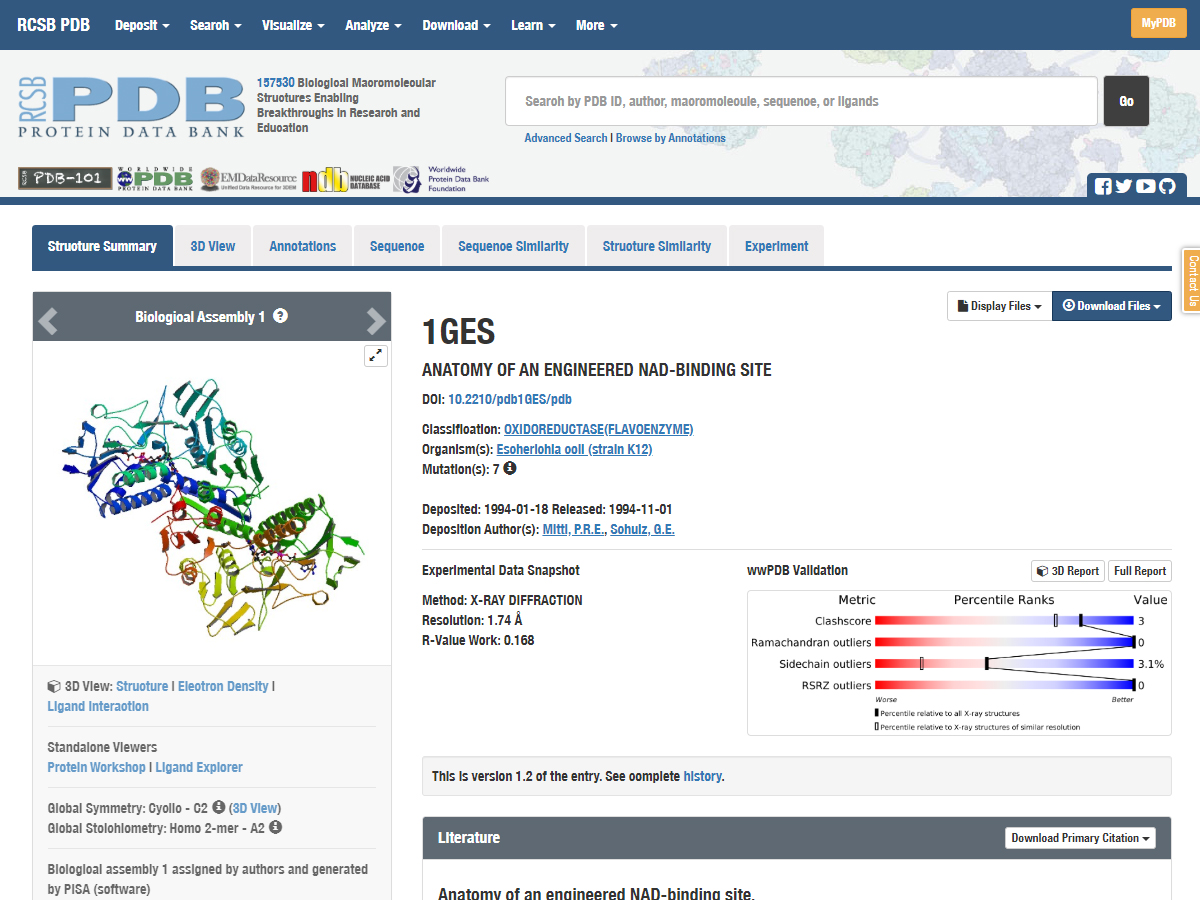Open the Display Files dropdown
The image size is (1200, 900).
pos(999,306)
